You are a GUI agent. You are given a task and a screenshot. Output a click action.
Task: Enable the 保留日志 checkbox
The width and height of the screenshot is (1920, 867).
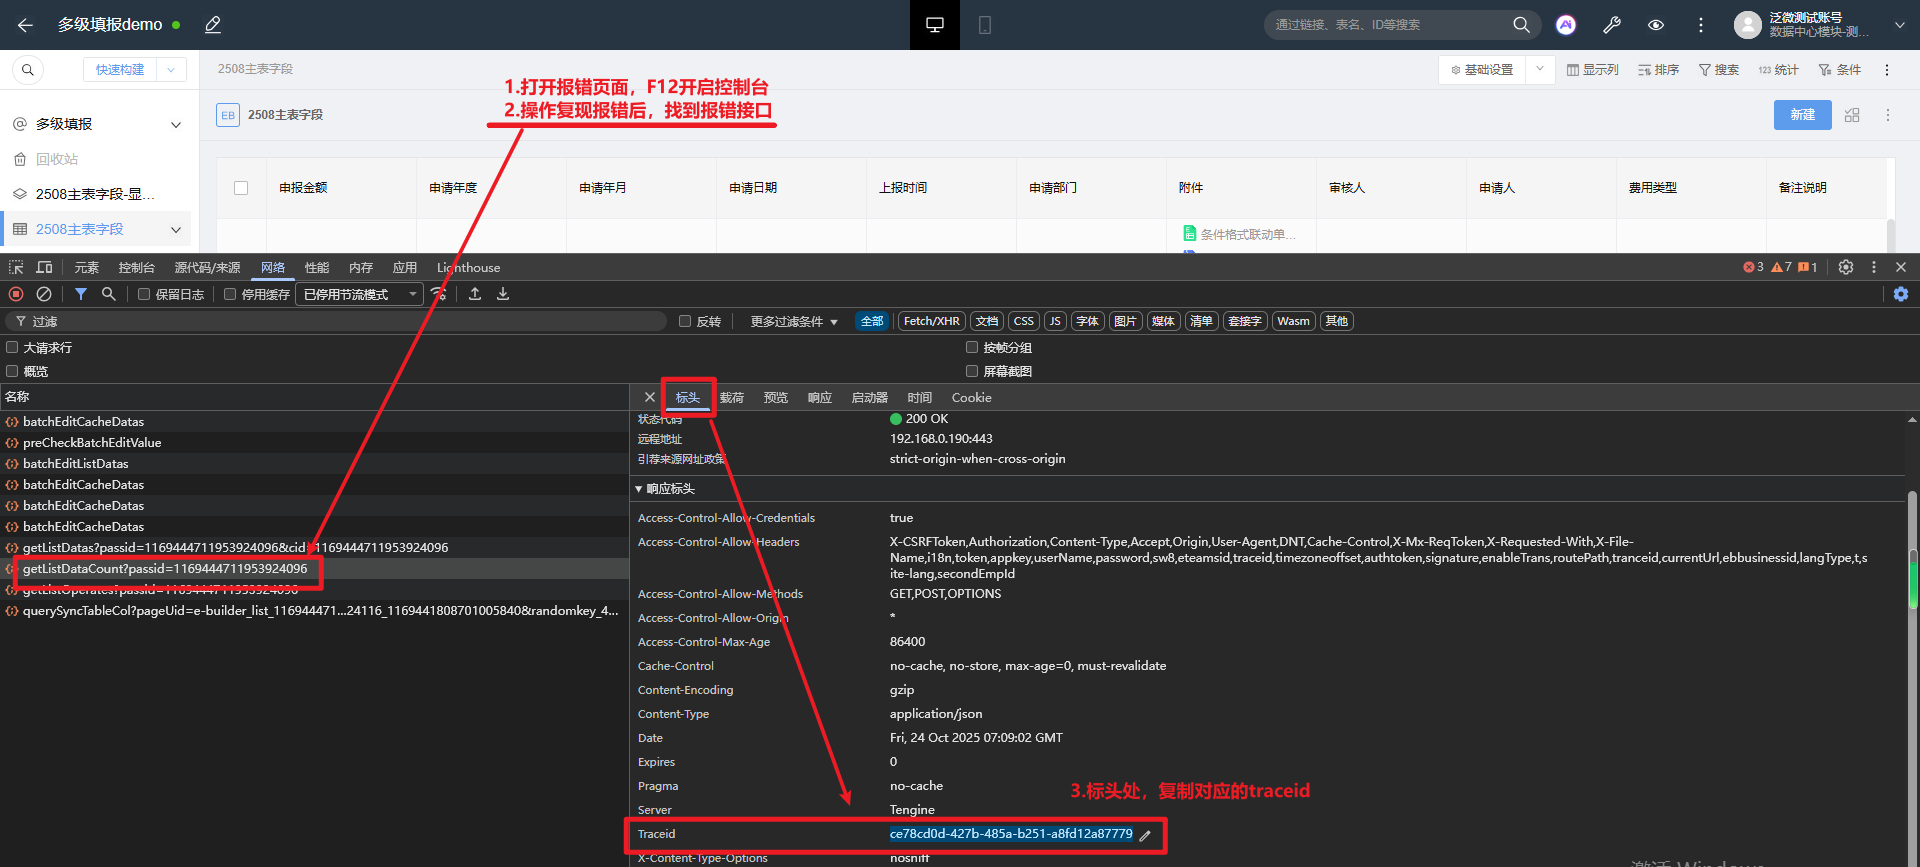144,294
